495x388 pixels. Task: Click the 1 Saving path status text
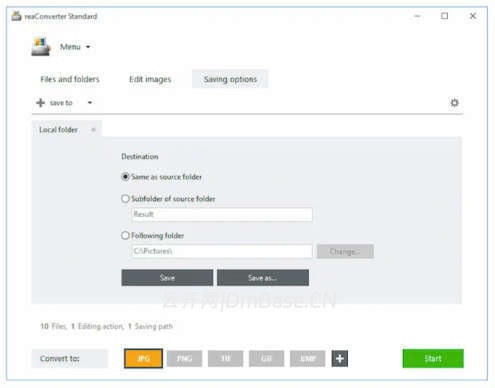pos(150,326)
